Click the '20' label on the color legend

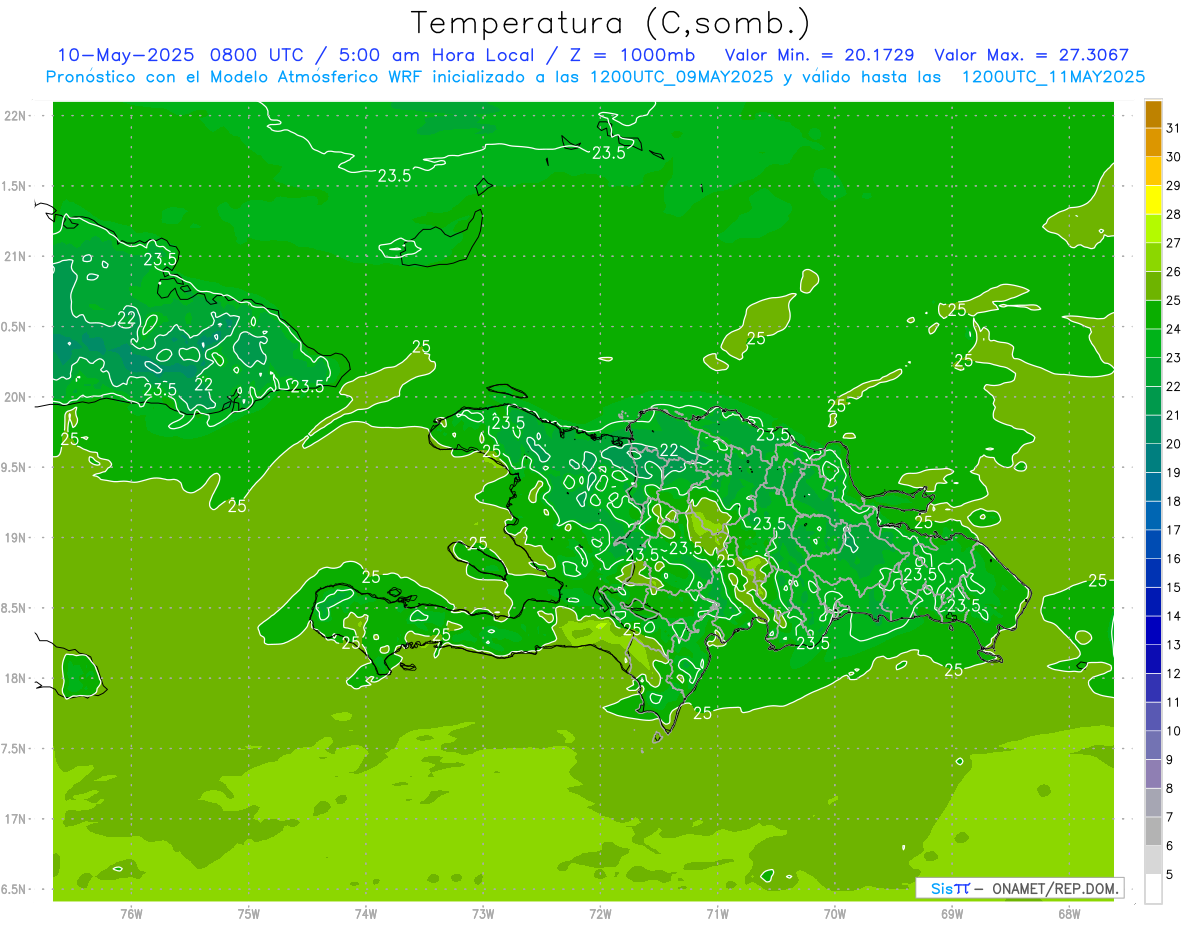click(x=1174, y=444)
